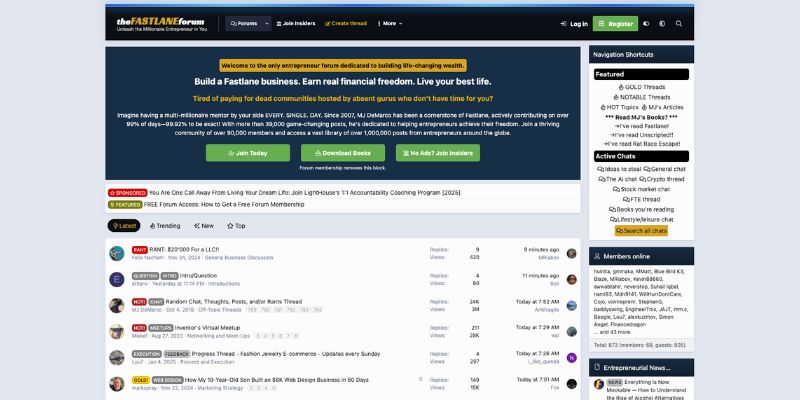Click Felix Nachen's avatar in RANT row
Screen dimensions: 800x400
pyautogui.click(x=117, y=254)
